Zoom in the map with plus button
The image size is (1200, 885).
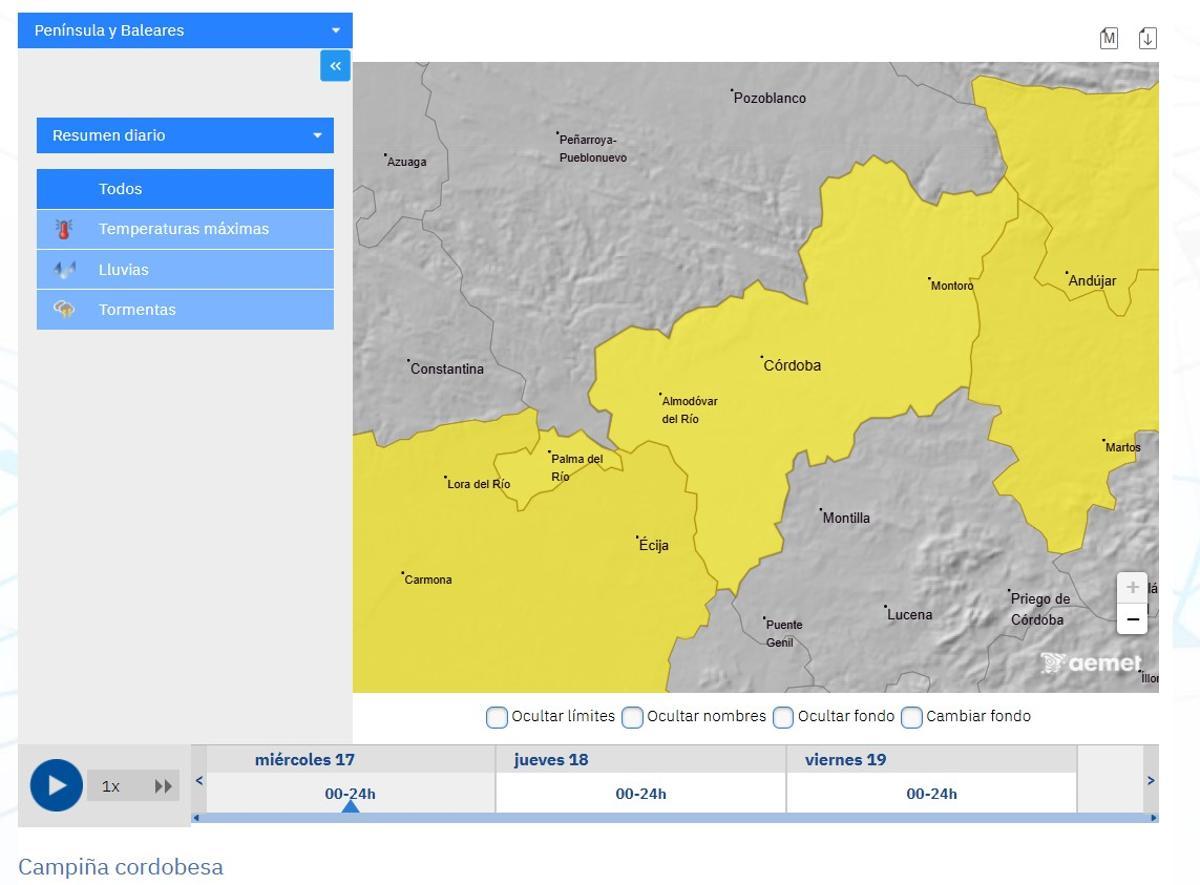tap(1132, 588)
